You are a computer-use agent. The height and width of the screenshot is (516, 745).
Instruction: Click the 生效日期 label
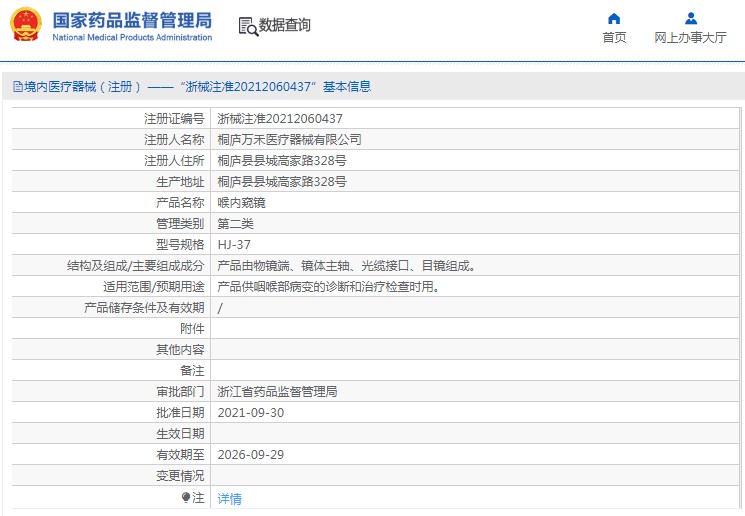[180, 433]
